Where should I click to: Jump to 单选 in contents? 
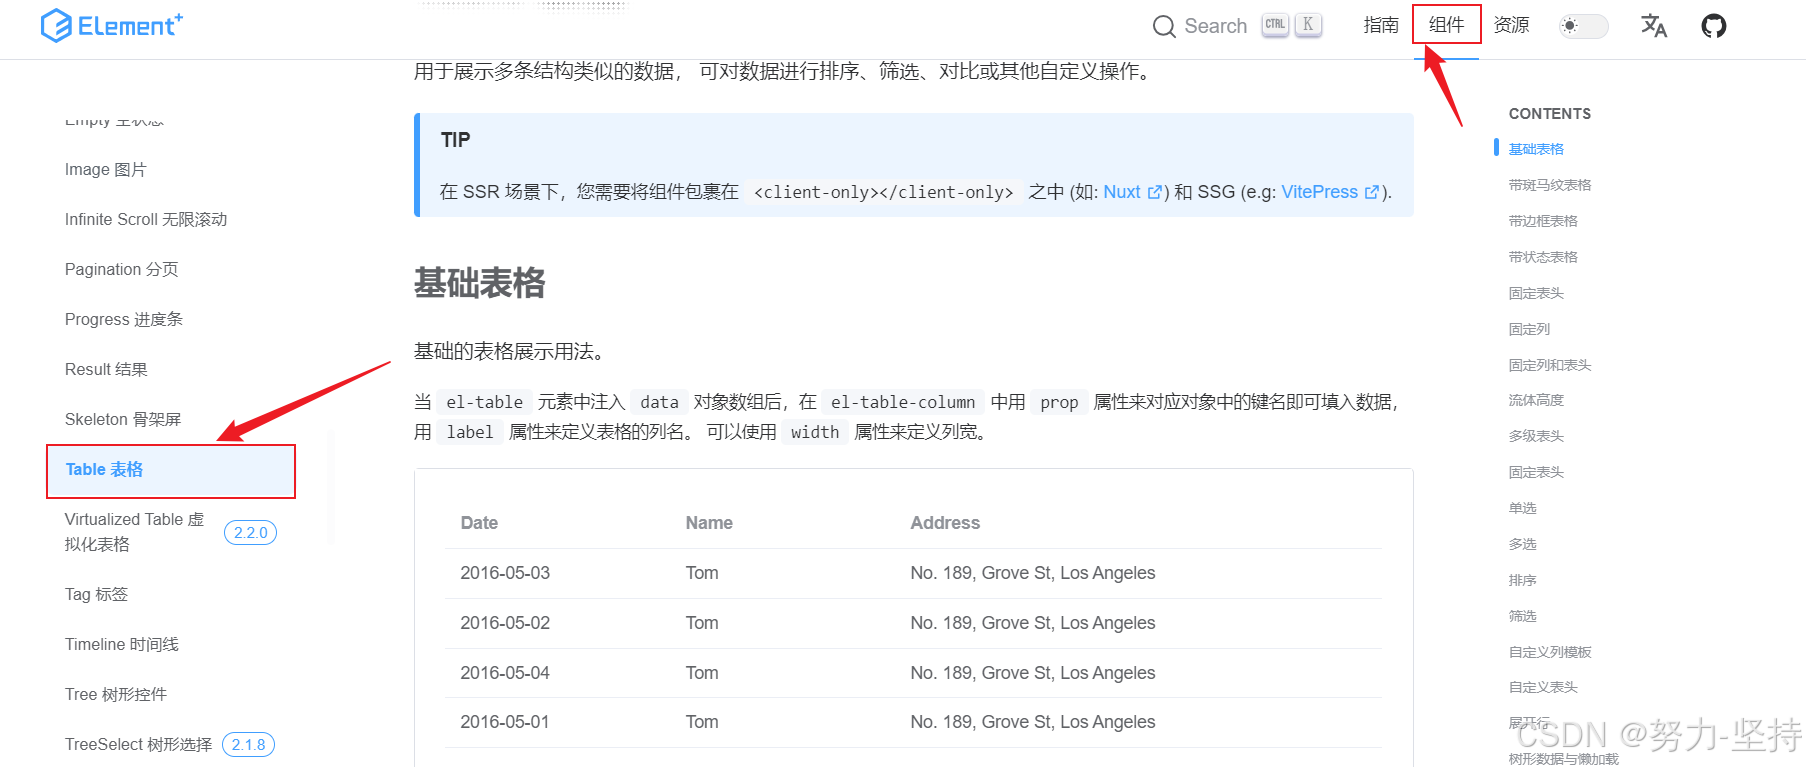tap(1522, 508)
